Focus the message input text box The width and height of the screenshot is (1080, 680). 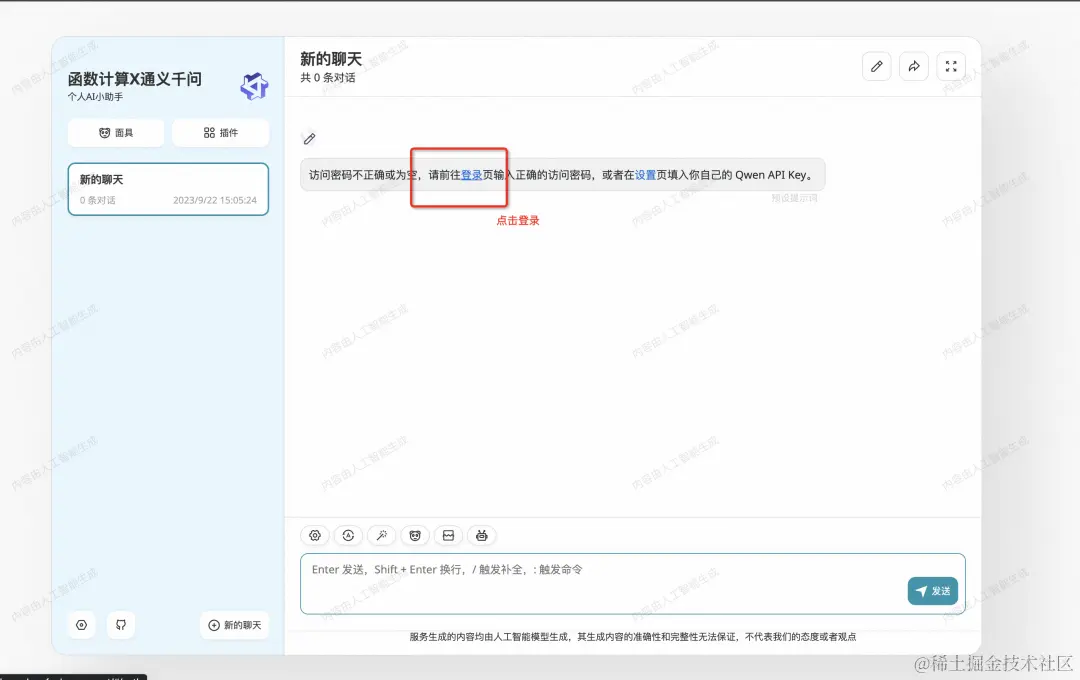[x=632, y=584]
